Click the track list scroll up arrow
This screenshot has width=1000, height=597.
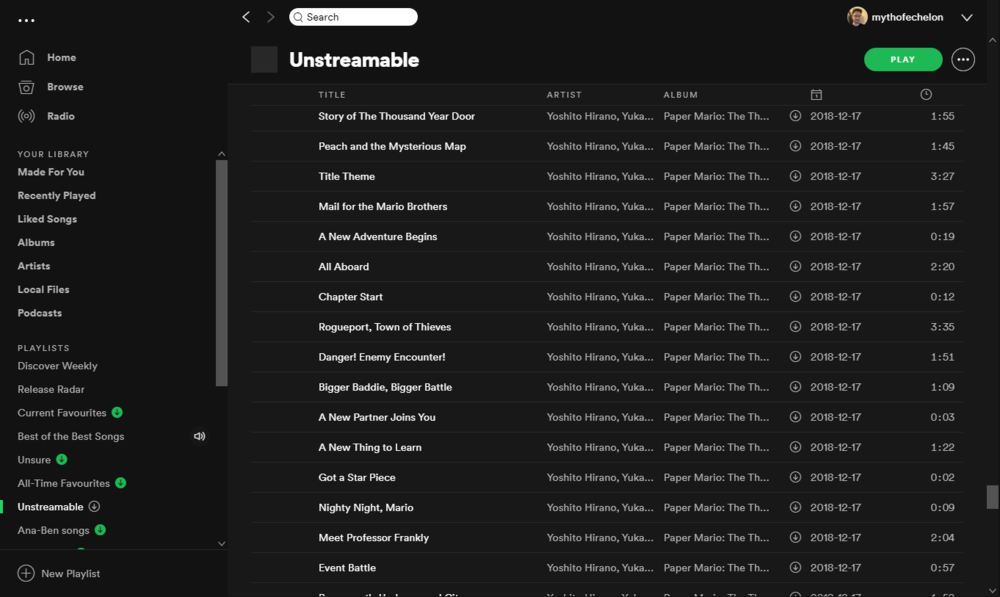click(x=992, y=40)
